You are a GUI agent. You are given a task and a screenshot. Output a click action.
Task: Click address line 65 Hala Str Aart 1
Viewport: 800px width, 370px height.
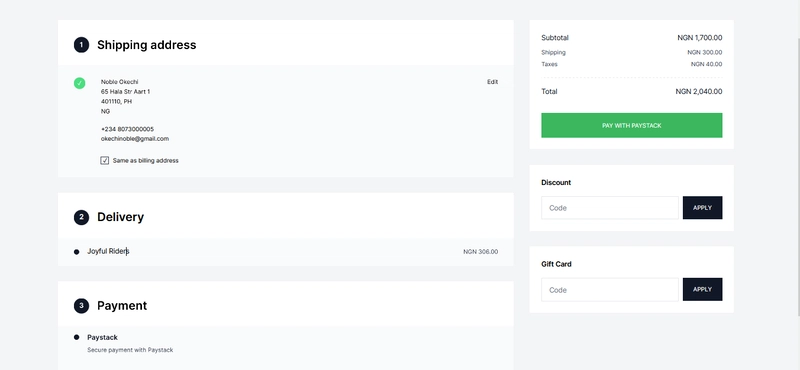126,92
